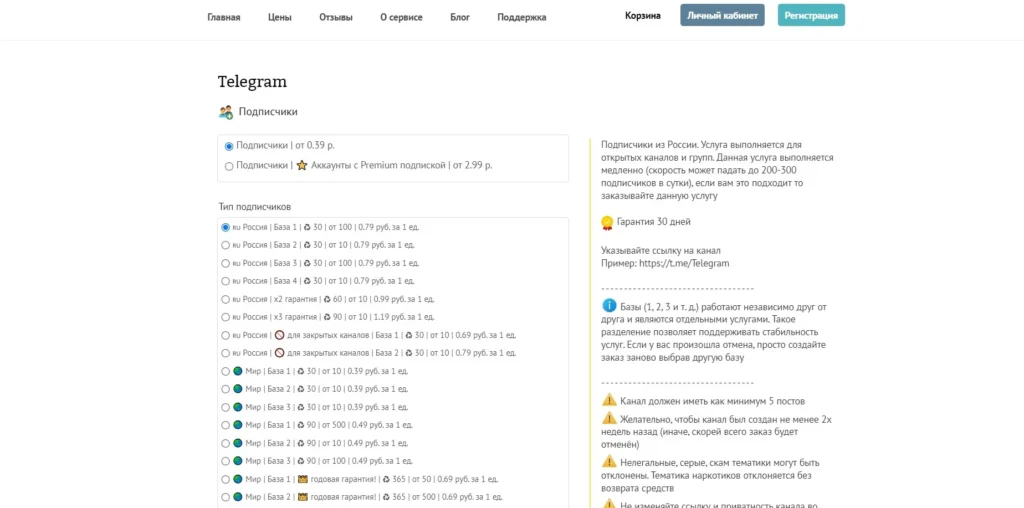Click warning icon beside Желательно, чтобы канал

[609, 418]
